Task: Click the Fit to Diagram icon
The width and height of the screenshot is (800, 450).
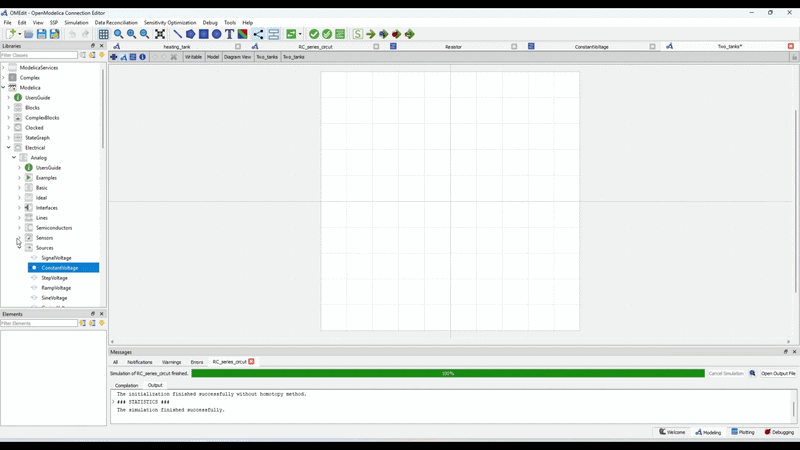Action: click(x=160, y=34)
